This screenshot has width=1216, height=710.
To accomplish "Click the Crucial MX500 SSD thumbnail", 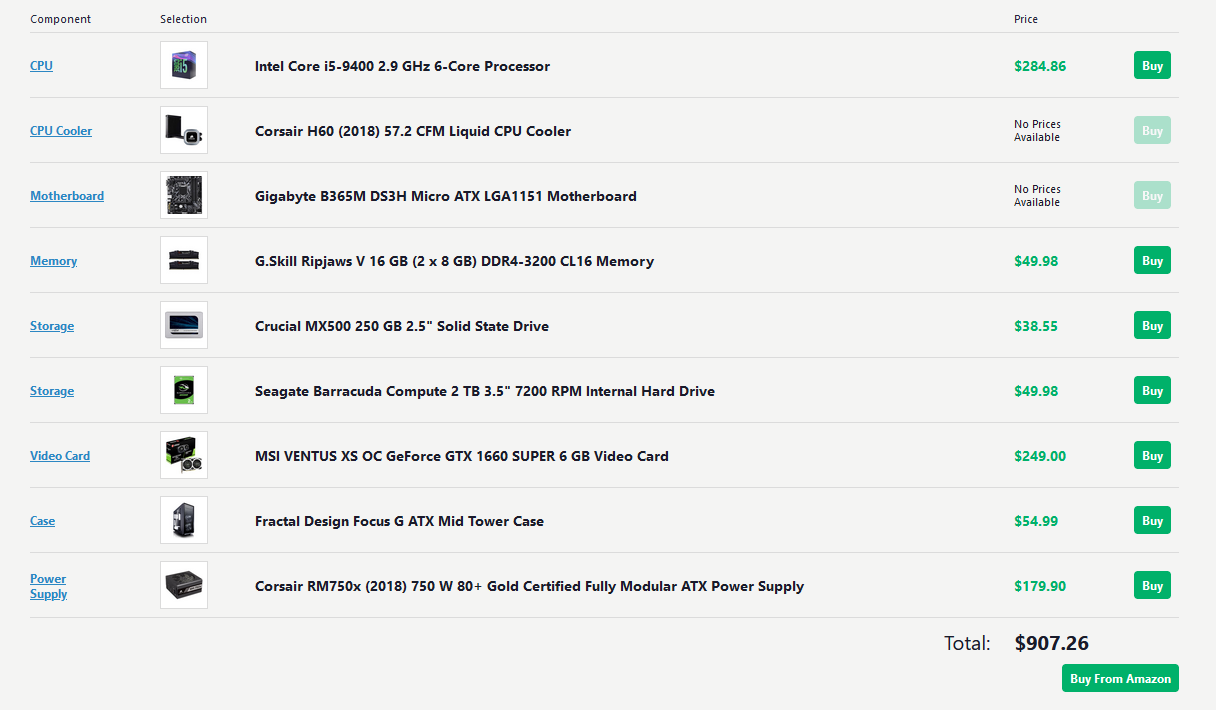I will pos(184,326).
